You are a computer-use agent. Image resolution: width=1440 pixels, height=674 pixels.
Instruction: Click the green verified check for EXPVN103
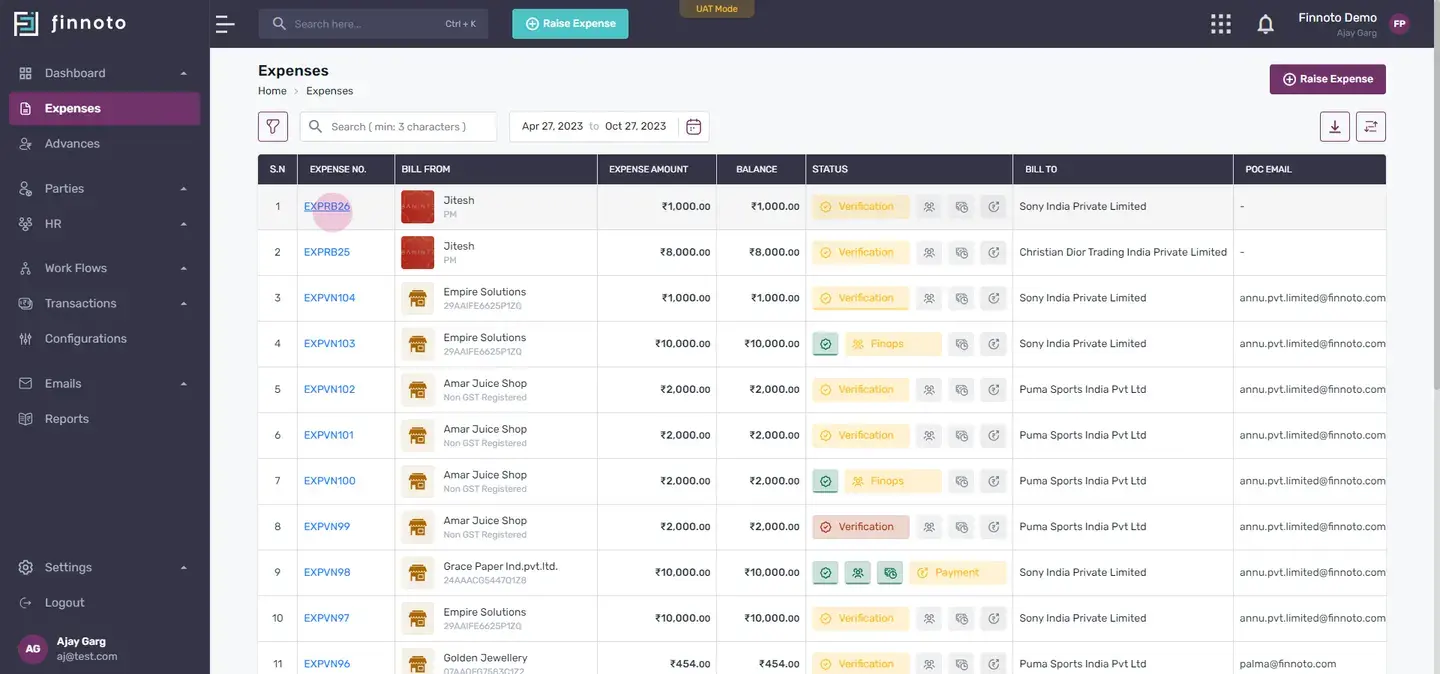tap(825, 344)
